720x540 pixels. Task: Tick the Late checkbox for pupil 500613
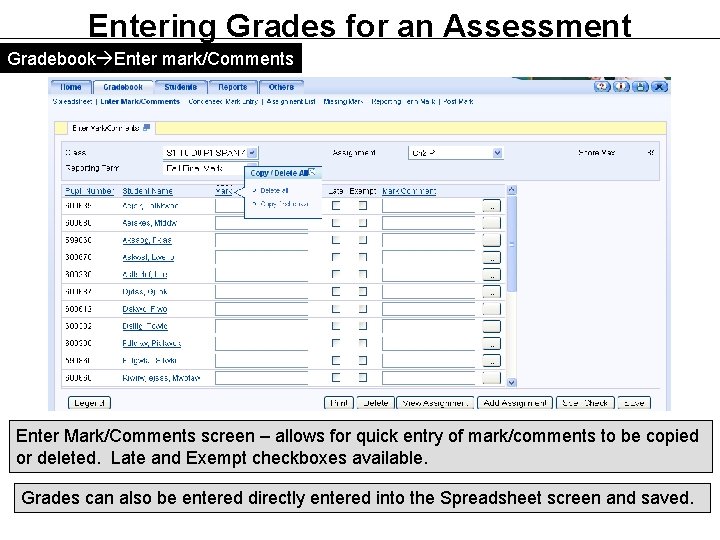(336, 309)
